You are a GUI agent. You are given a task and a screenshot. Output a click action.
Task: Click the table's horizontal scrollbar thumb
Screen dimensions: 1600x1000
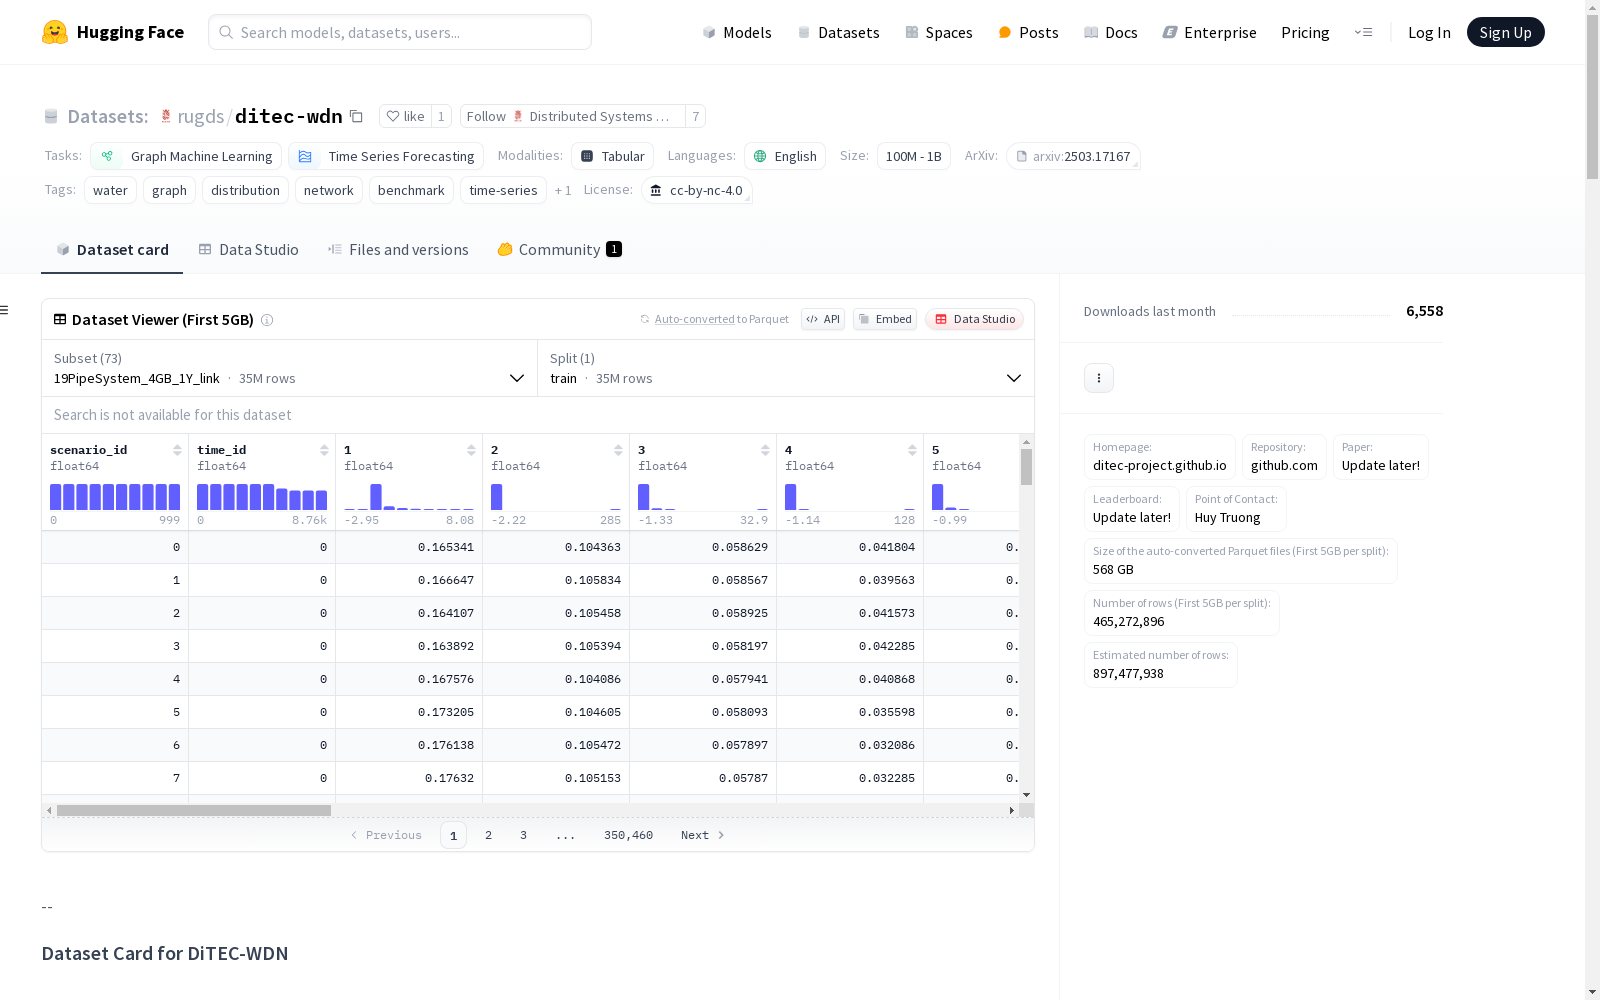(194, 810)
